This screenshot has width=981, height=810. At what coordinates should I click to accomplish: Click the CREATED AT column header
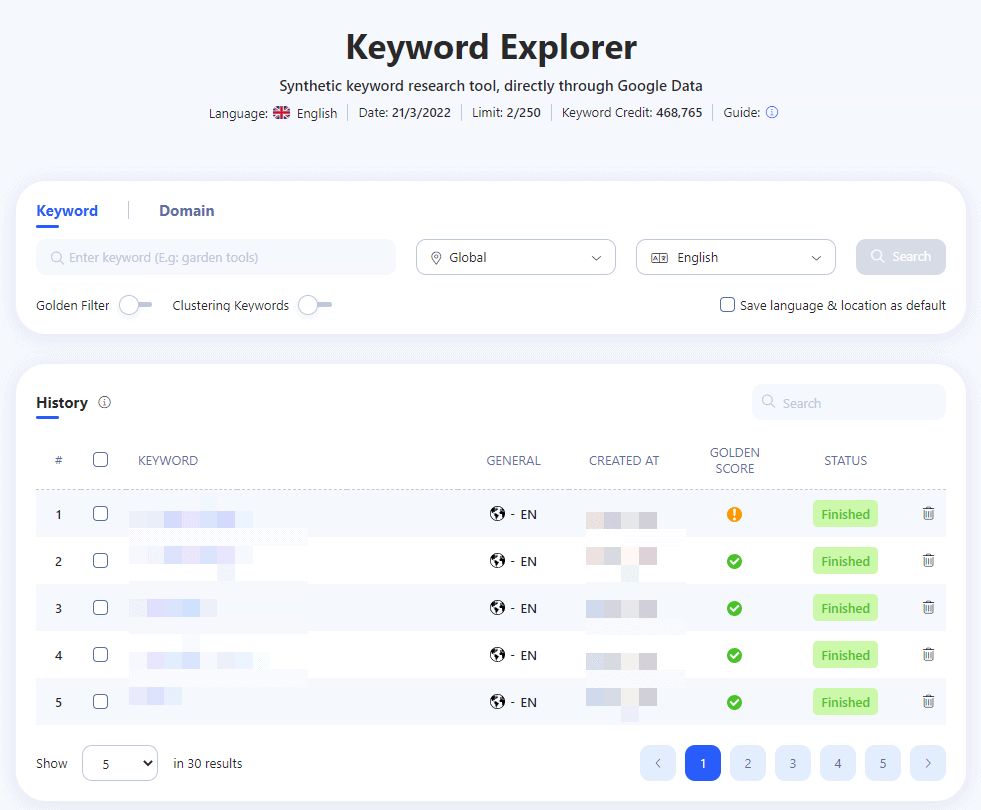(x=624, y=461)
